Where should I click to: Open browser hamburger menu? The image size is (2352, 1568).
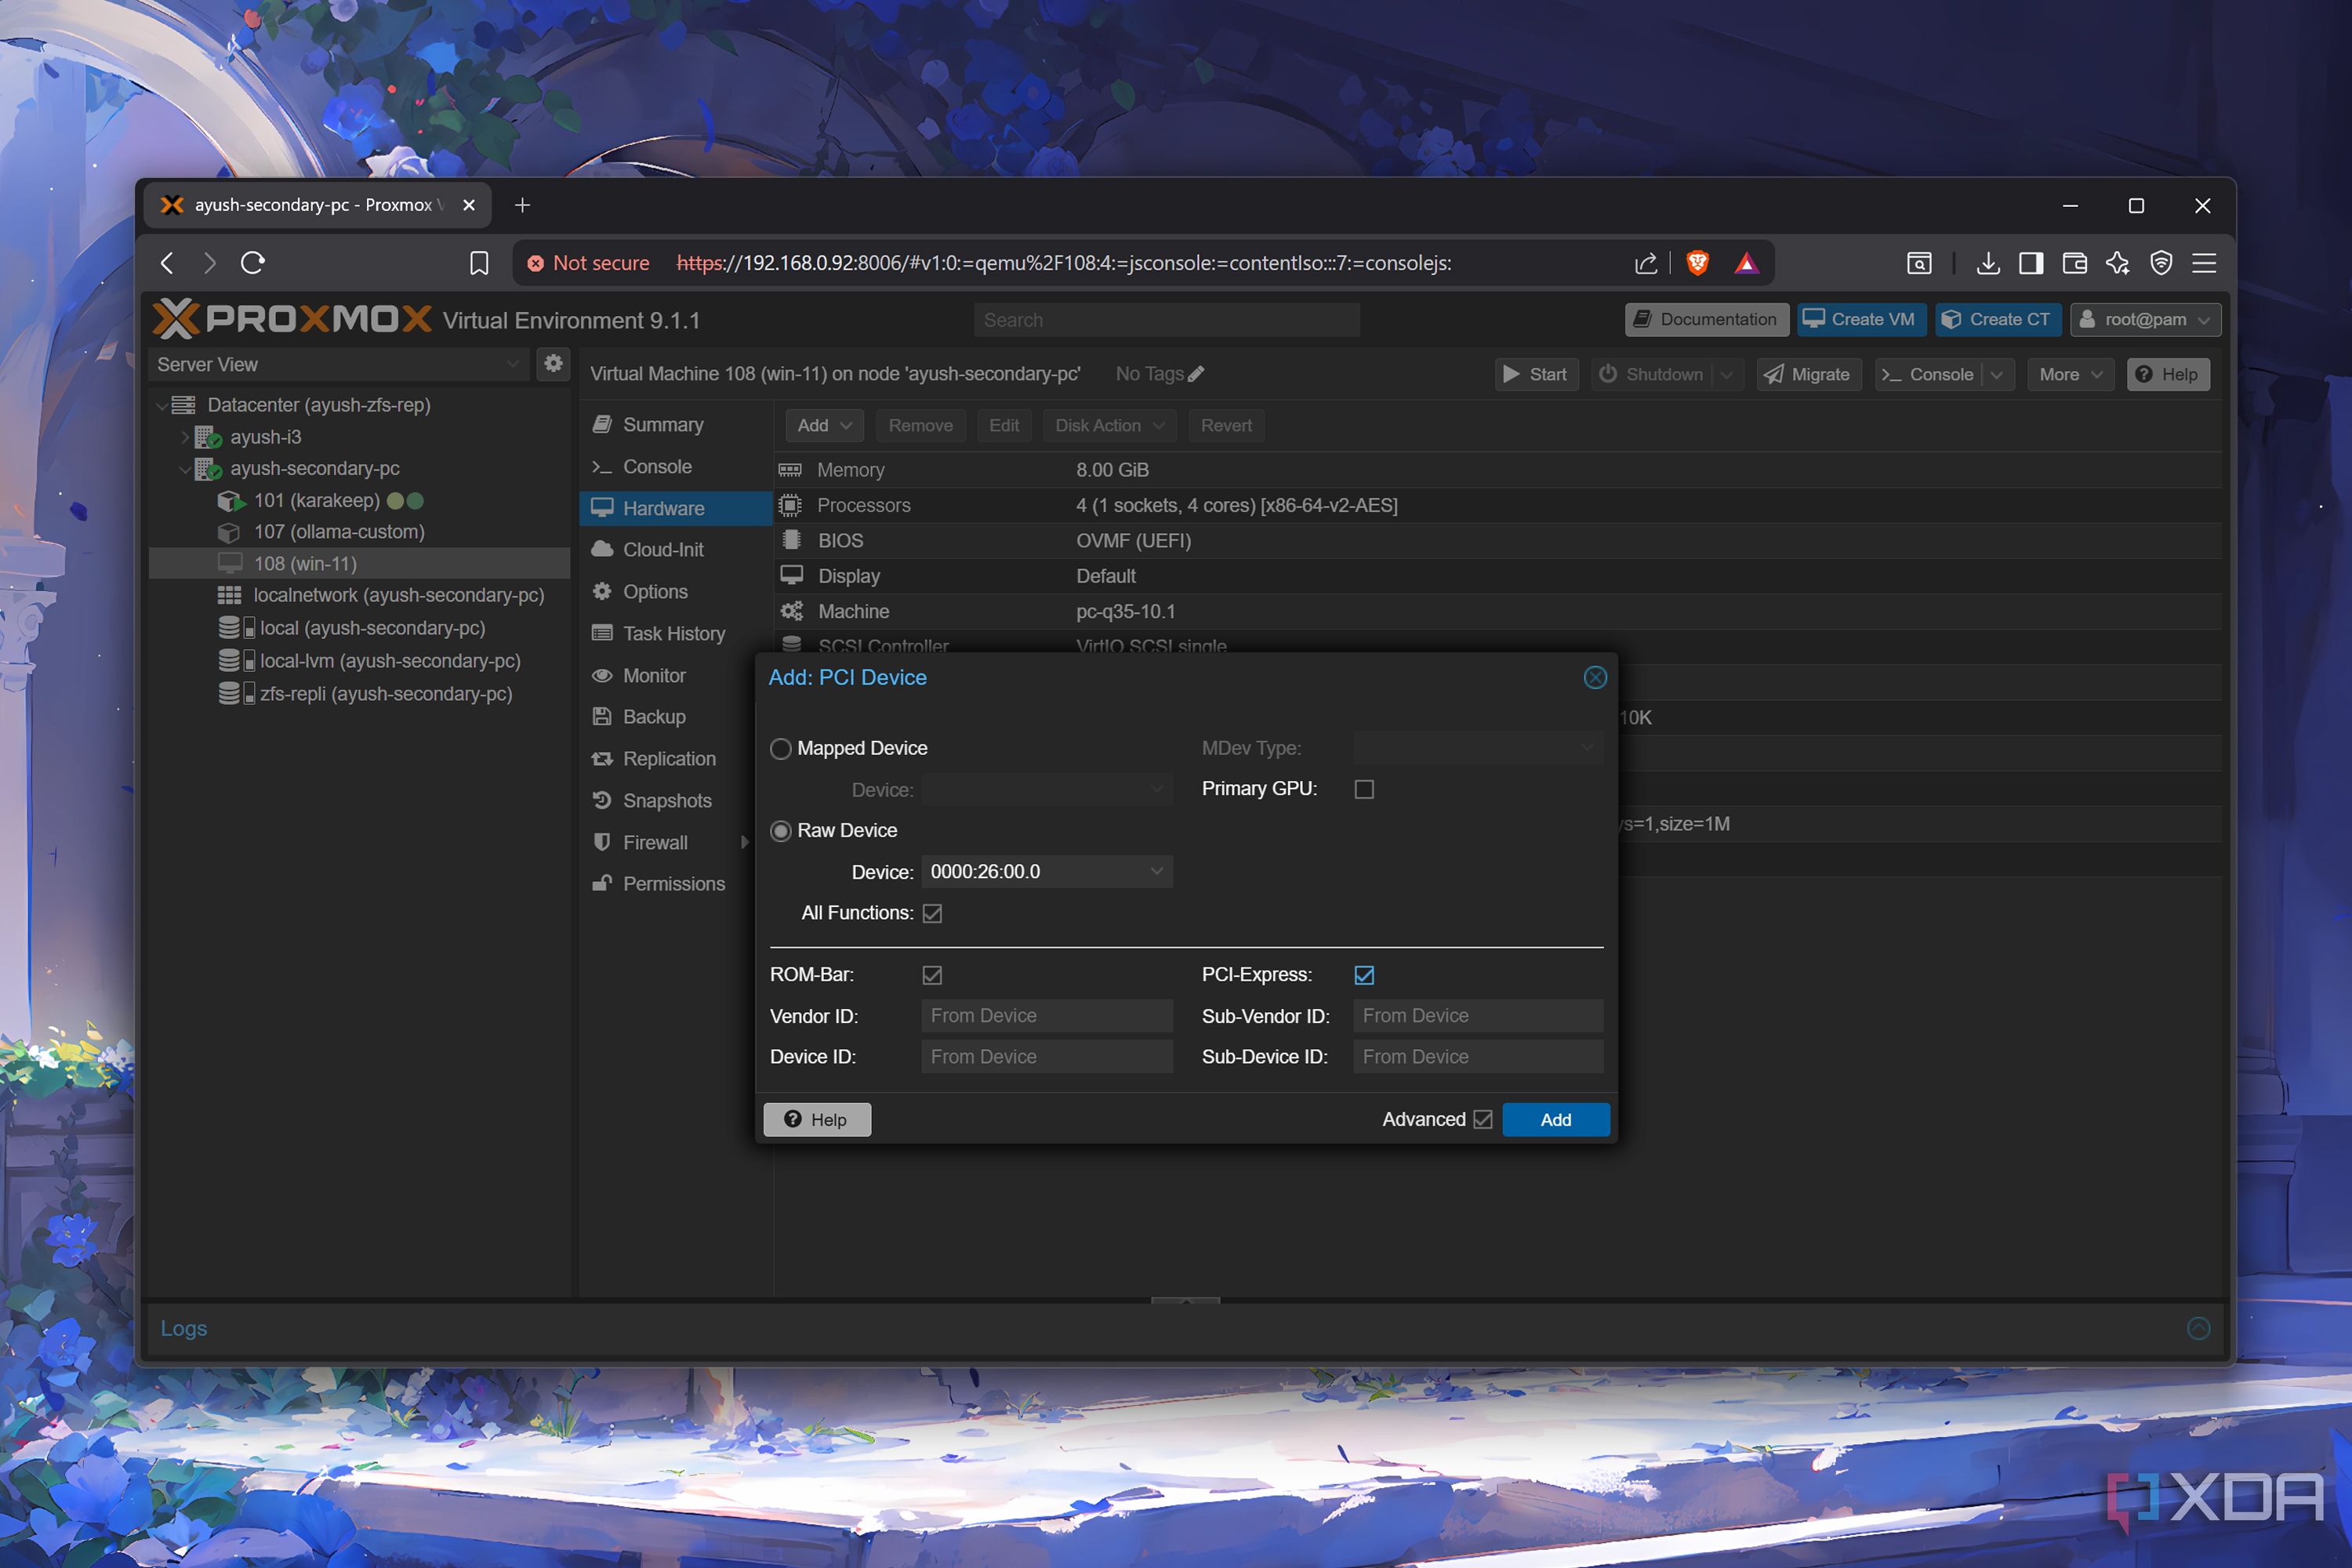(2204, 263)
